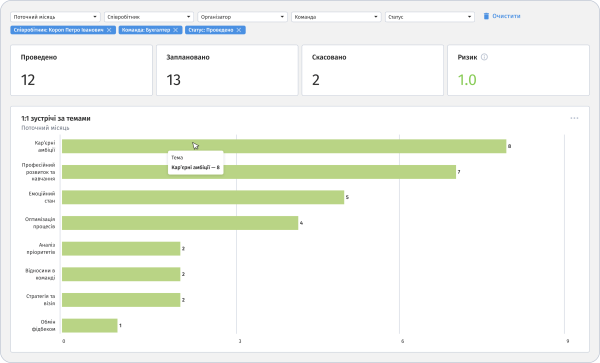Remove the Статус: Проведено filter chip
This screenshot has width=600, height=363.
(x=239, y=30)
